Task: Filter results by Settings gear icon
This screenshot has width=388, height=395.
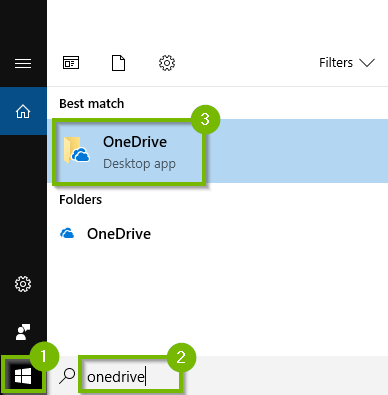Action: (x=167, y=63)
